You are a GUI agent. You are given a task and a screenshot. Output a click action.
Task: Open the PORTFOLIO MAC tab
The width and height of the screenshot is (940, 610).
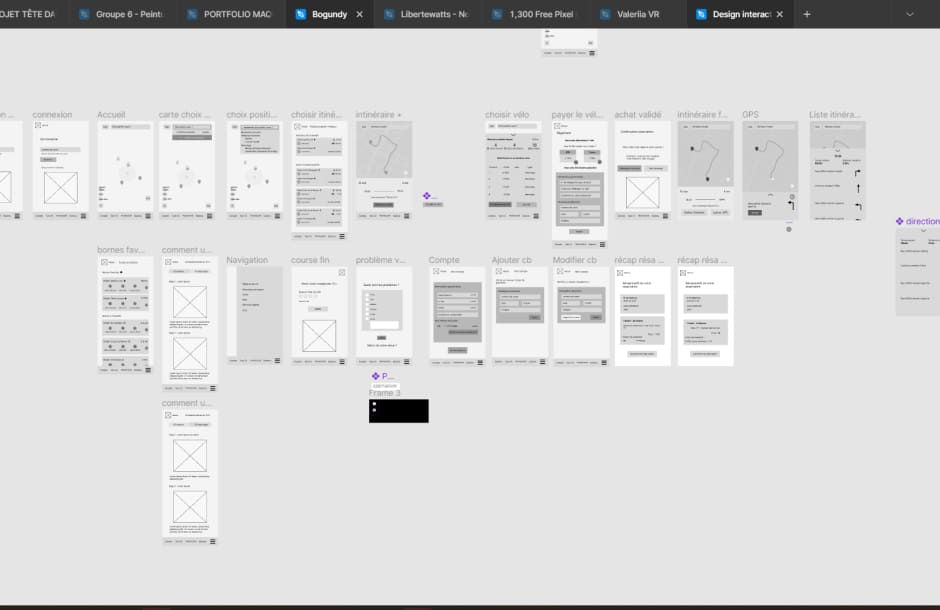click(x=236, y=15)
